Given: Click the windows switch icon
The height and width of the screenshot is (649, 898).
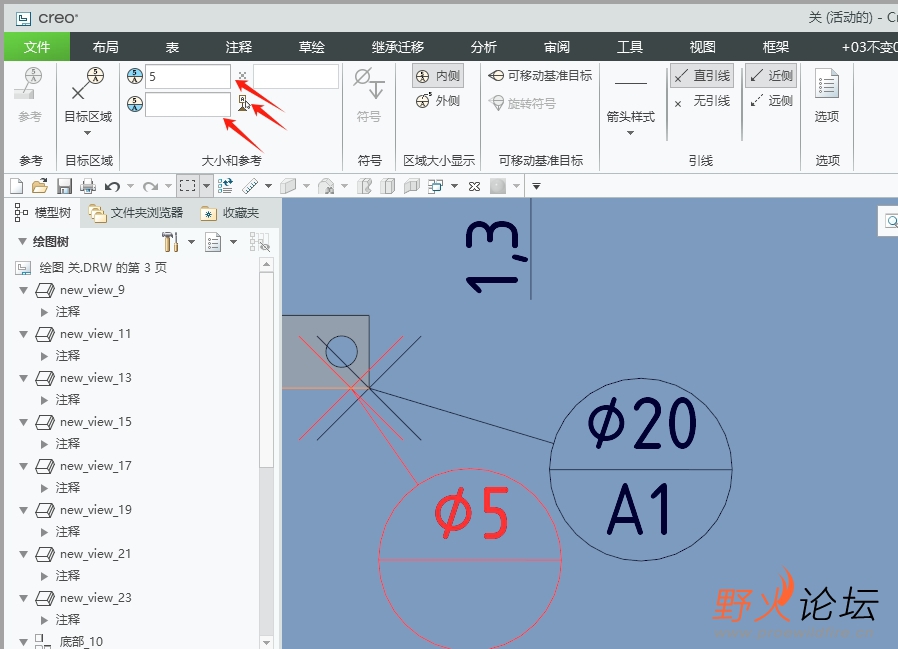Looking at the screenshot, I should click(x=436, y=186).
